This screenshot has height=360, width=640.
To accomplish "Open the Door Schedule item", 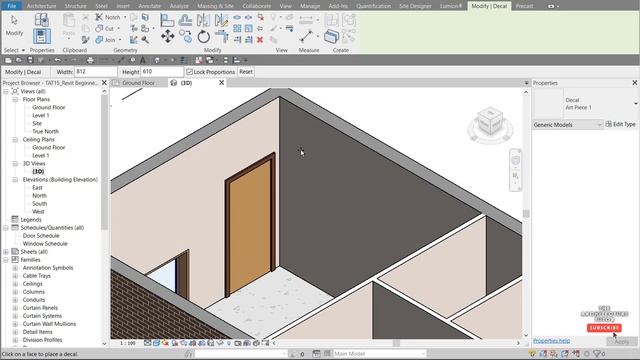I will 41,236.
